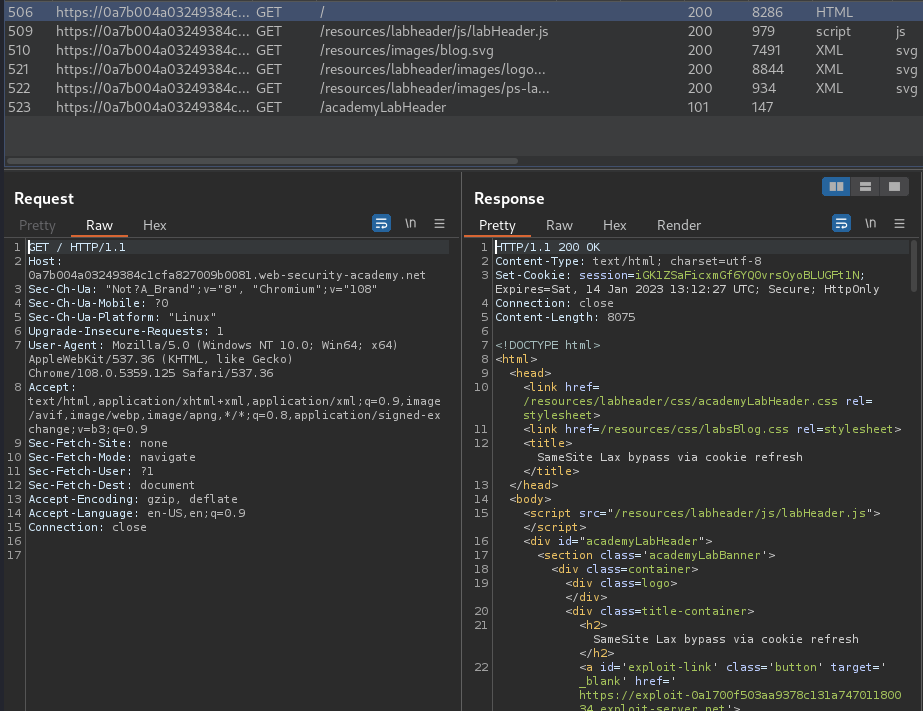Open the Request Hex tab

click(x=154, y=225)
